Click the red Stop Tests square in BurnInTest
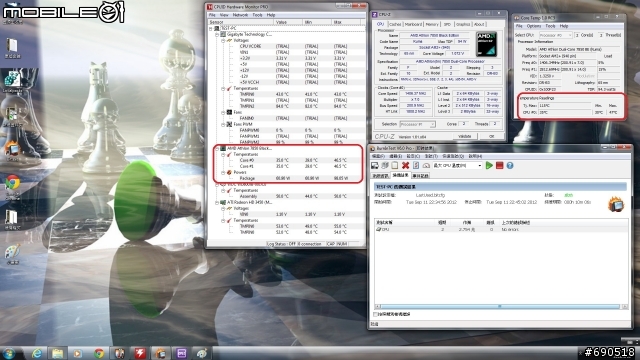640x360 pixels. (499, 165)
